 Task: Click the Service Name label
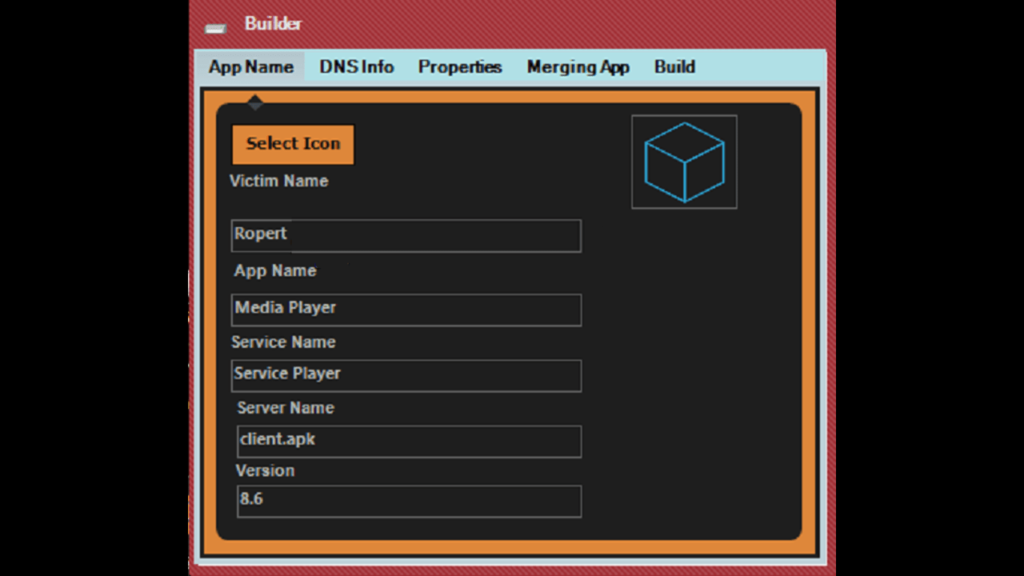click(283, 342)
